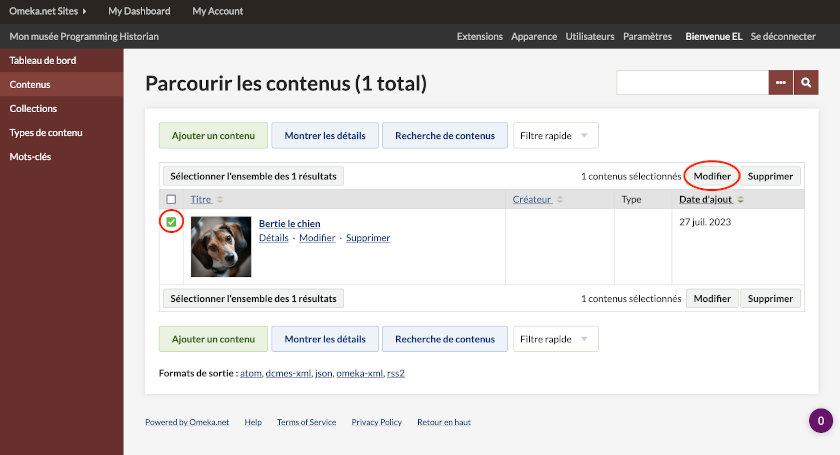This screenshot has height=455, width=840.
Task: Click the Bertie dog thumbnail image
Action: click(221, 247)
